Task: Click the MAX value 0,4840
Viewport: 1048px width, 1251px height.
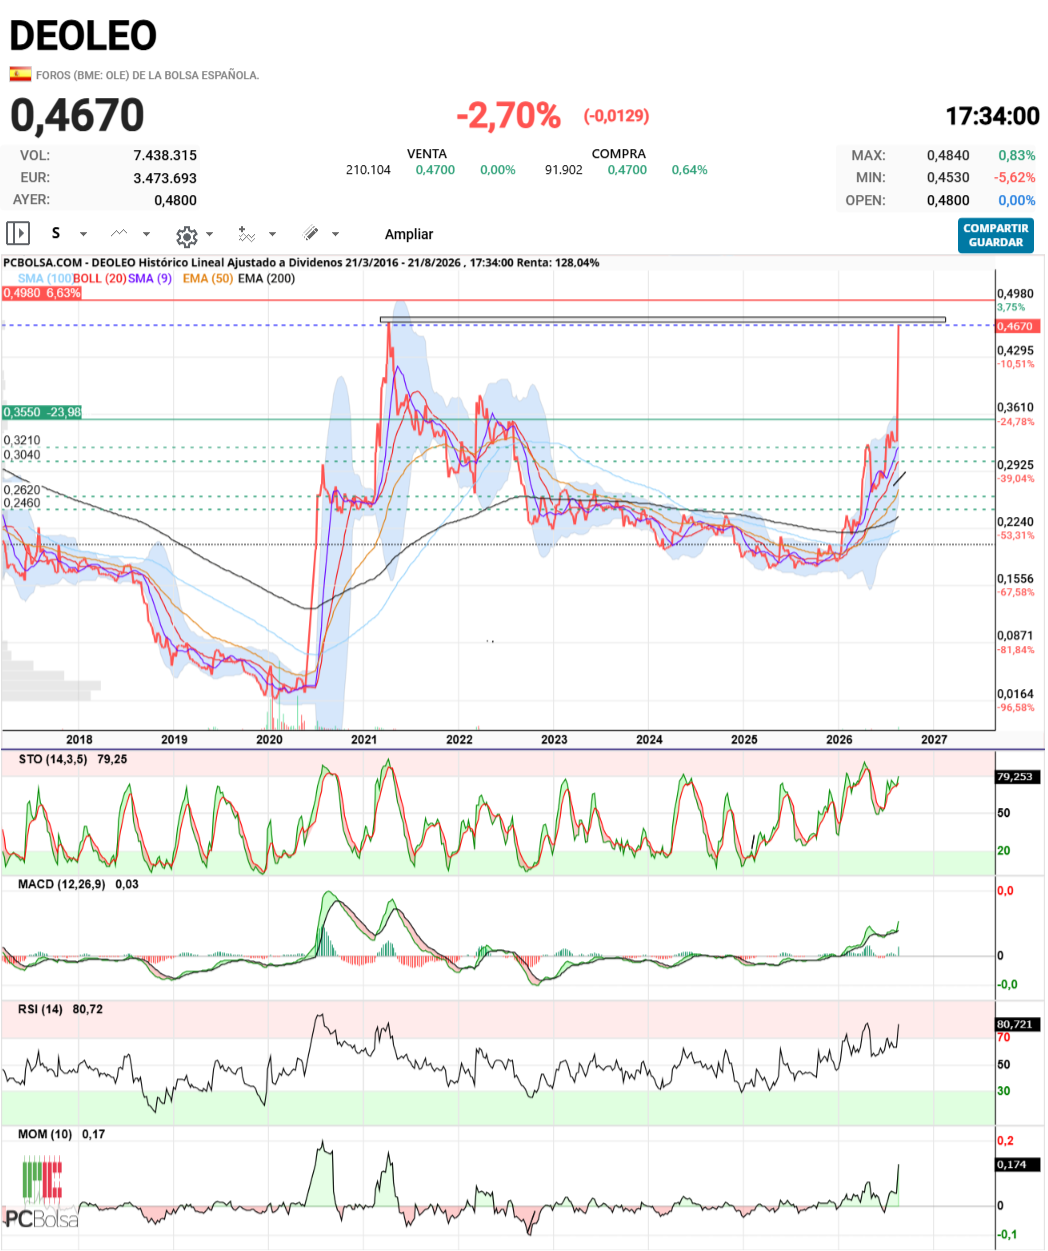Action: pyautogui.click(x=948, y=156)
